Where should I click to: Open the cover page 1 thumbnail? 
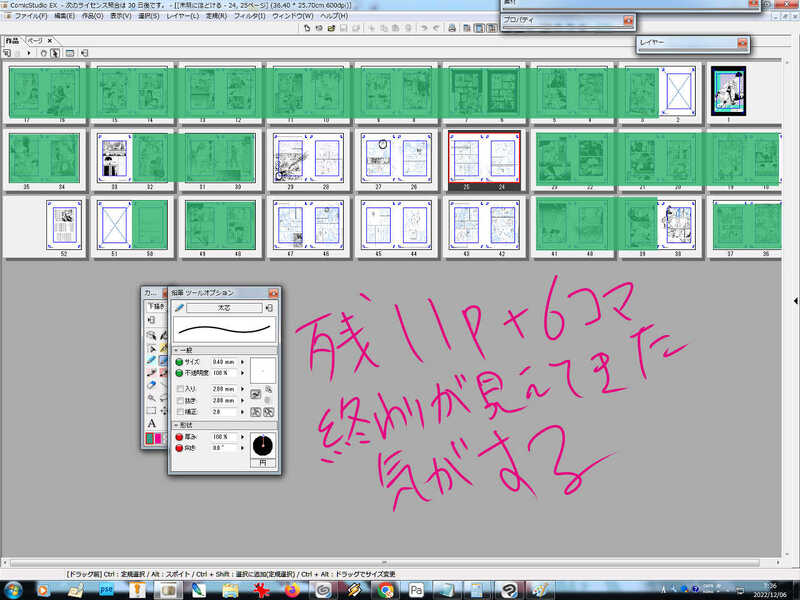(x=729, y=92)
